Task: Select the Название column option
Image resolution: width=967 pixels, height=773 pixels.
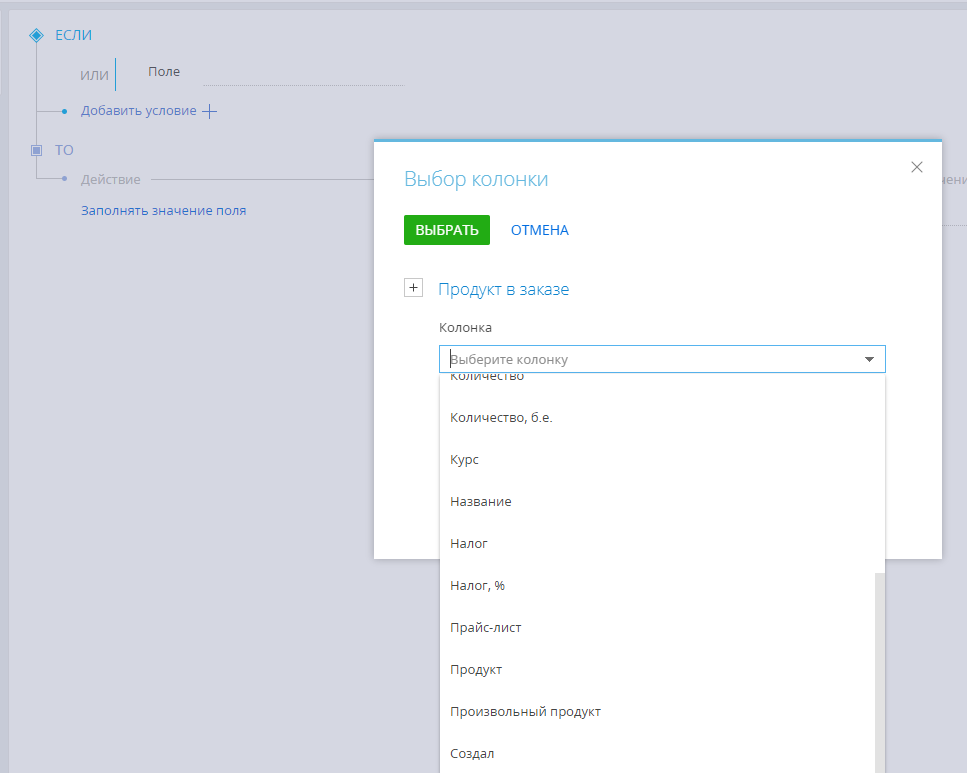Action: (x=481, y=502)
